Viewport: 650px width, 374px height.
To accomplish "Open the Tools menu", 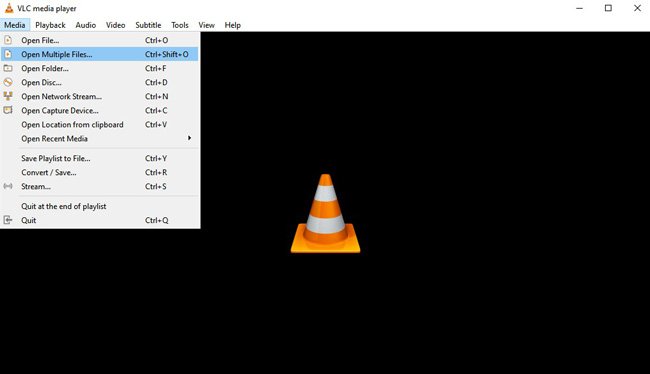I will pyautogui.click(x=179, y=25).
